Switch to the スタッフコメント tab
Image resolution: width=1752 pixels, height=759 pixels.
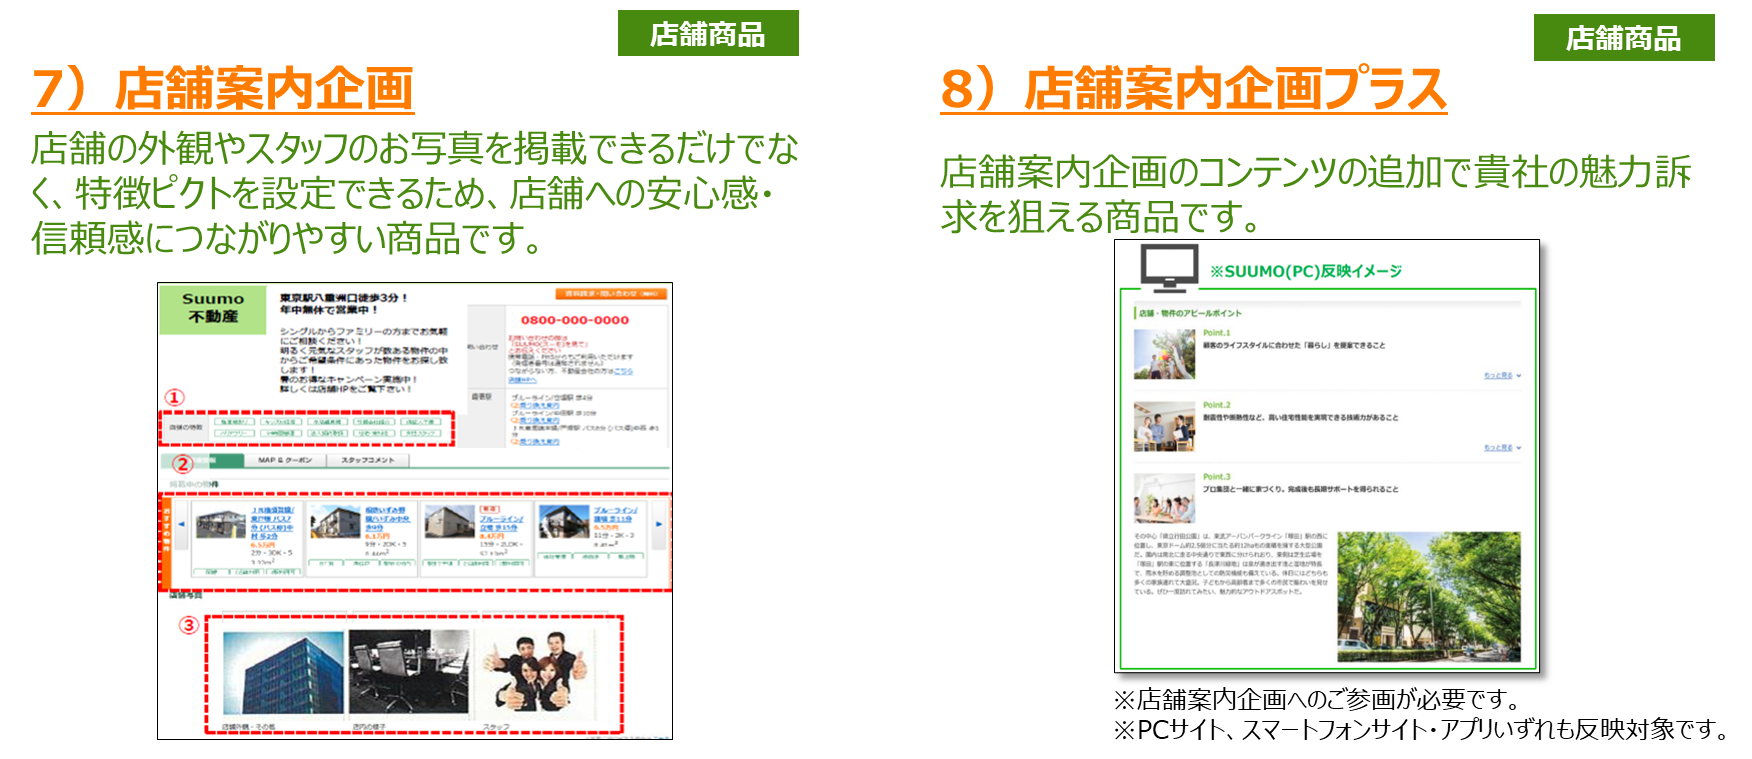(368, 460)
